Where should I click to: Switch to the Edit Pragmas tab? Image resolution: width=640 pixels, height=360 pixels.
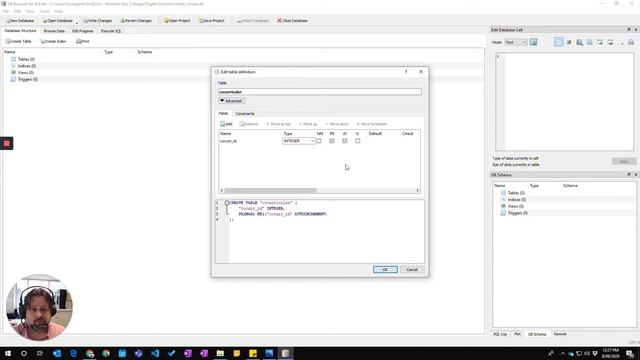click(x=82, y=31)
